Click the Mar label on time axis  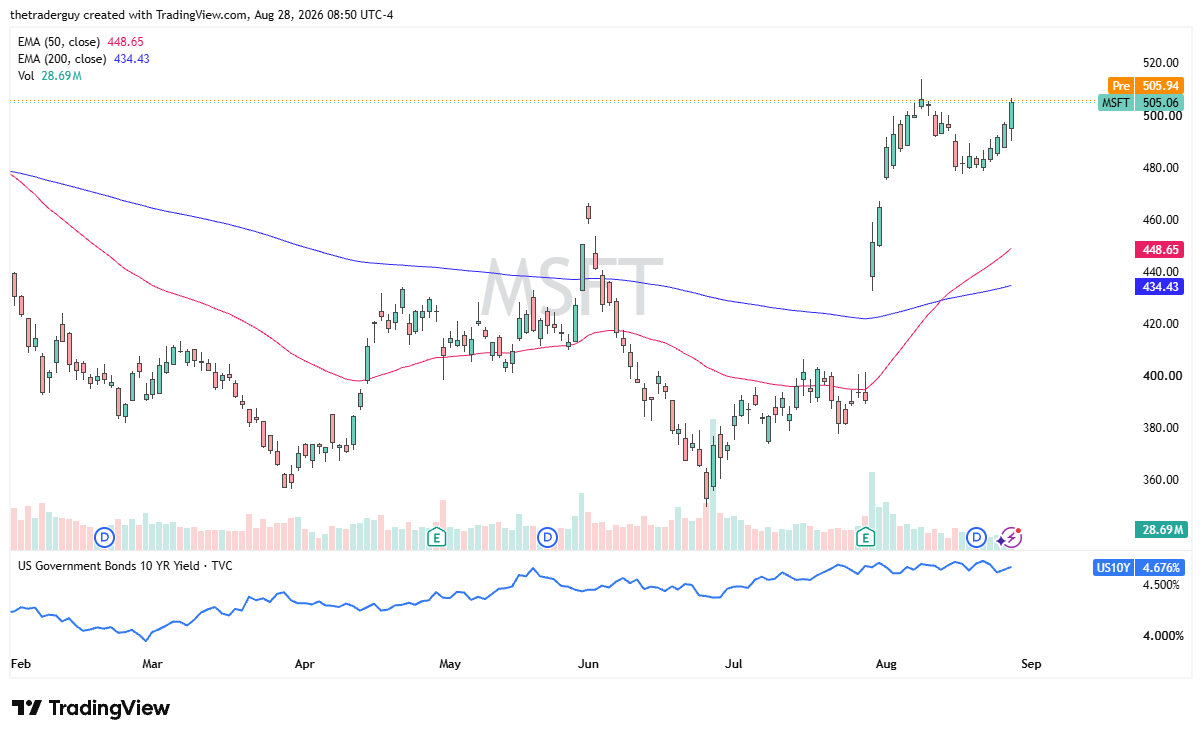click(152, 664)
